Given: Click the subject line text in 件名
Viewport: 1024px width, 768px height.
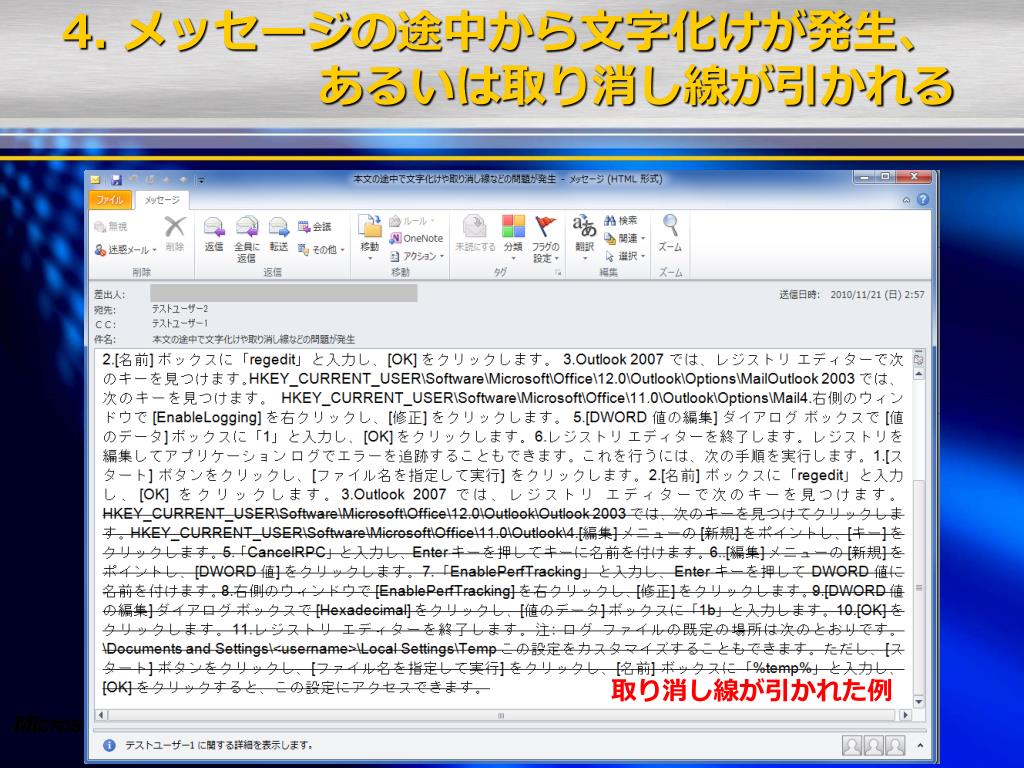Looking at the screenshot, I should point(253,340).
